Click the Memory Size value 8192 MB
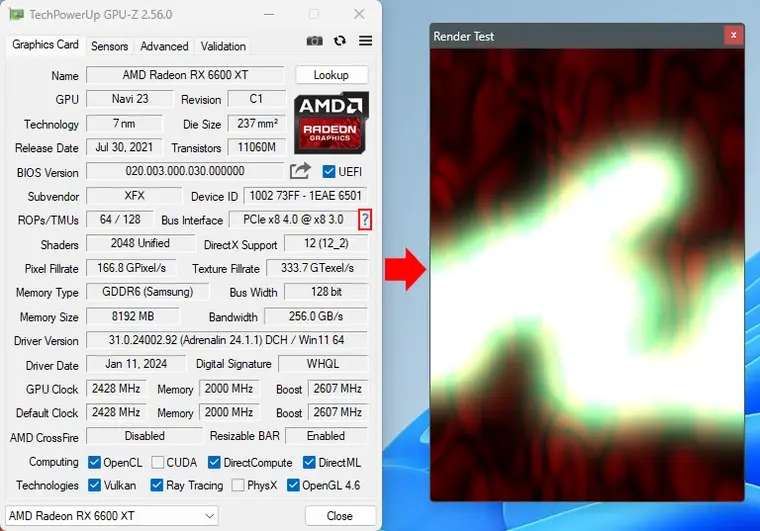This screenshot has width=760, height=531. pyautogui.click(x=133, y=316)
